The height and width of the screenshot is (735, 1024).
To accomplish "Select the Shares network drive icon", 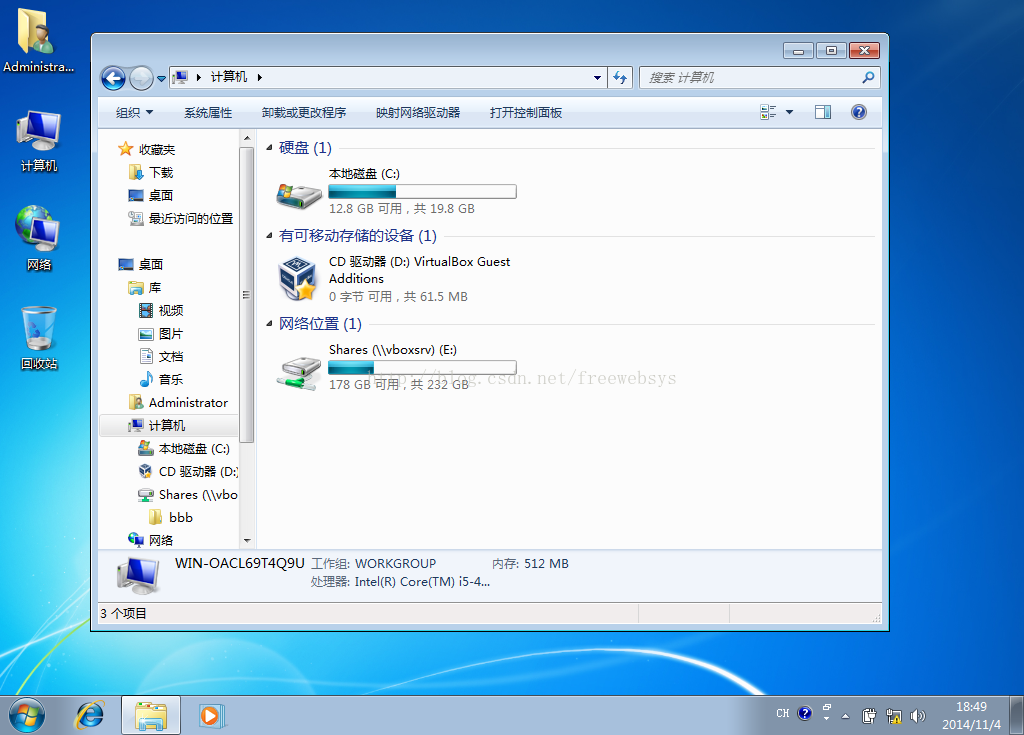I will [299, 373].
